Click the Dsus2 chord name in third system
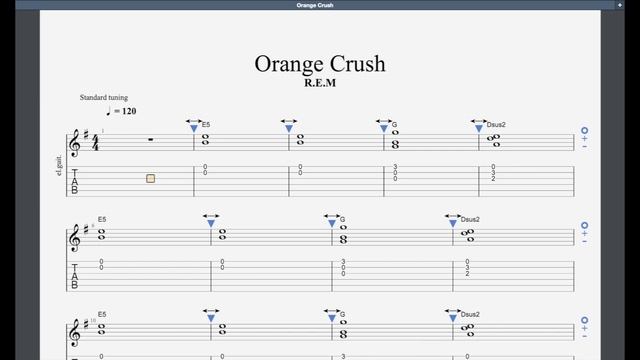The image size is (640, 360). 470,314
